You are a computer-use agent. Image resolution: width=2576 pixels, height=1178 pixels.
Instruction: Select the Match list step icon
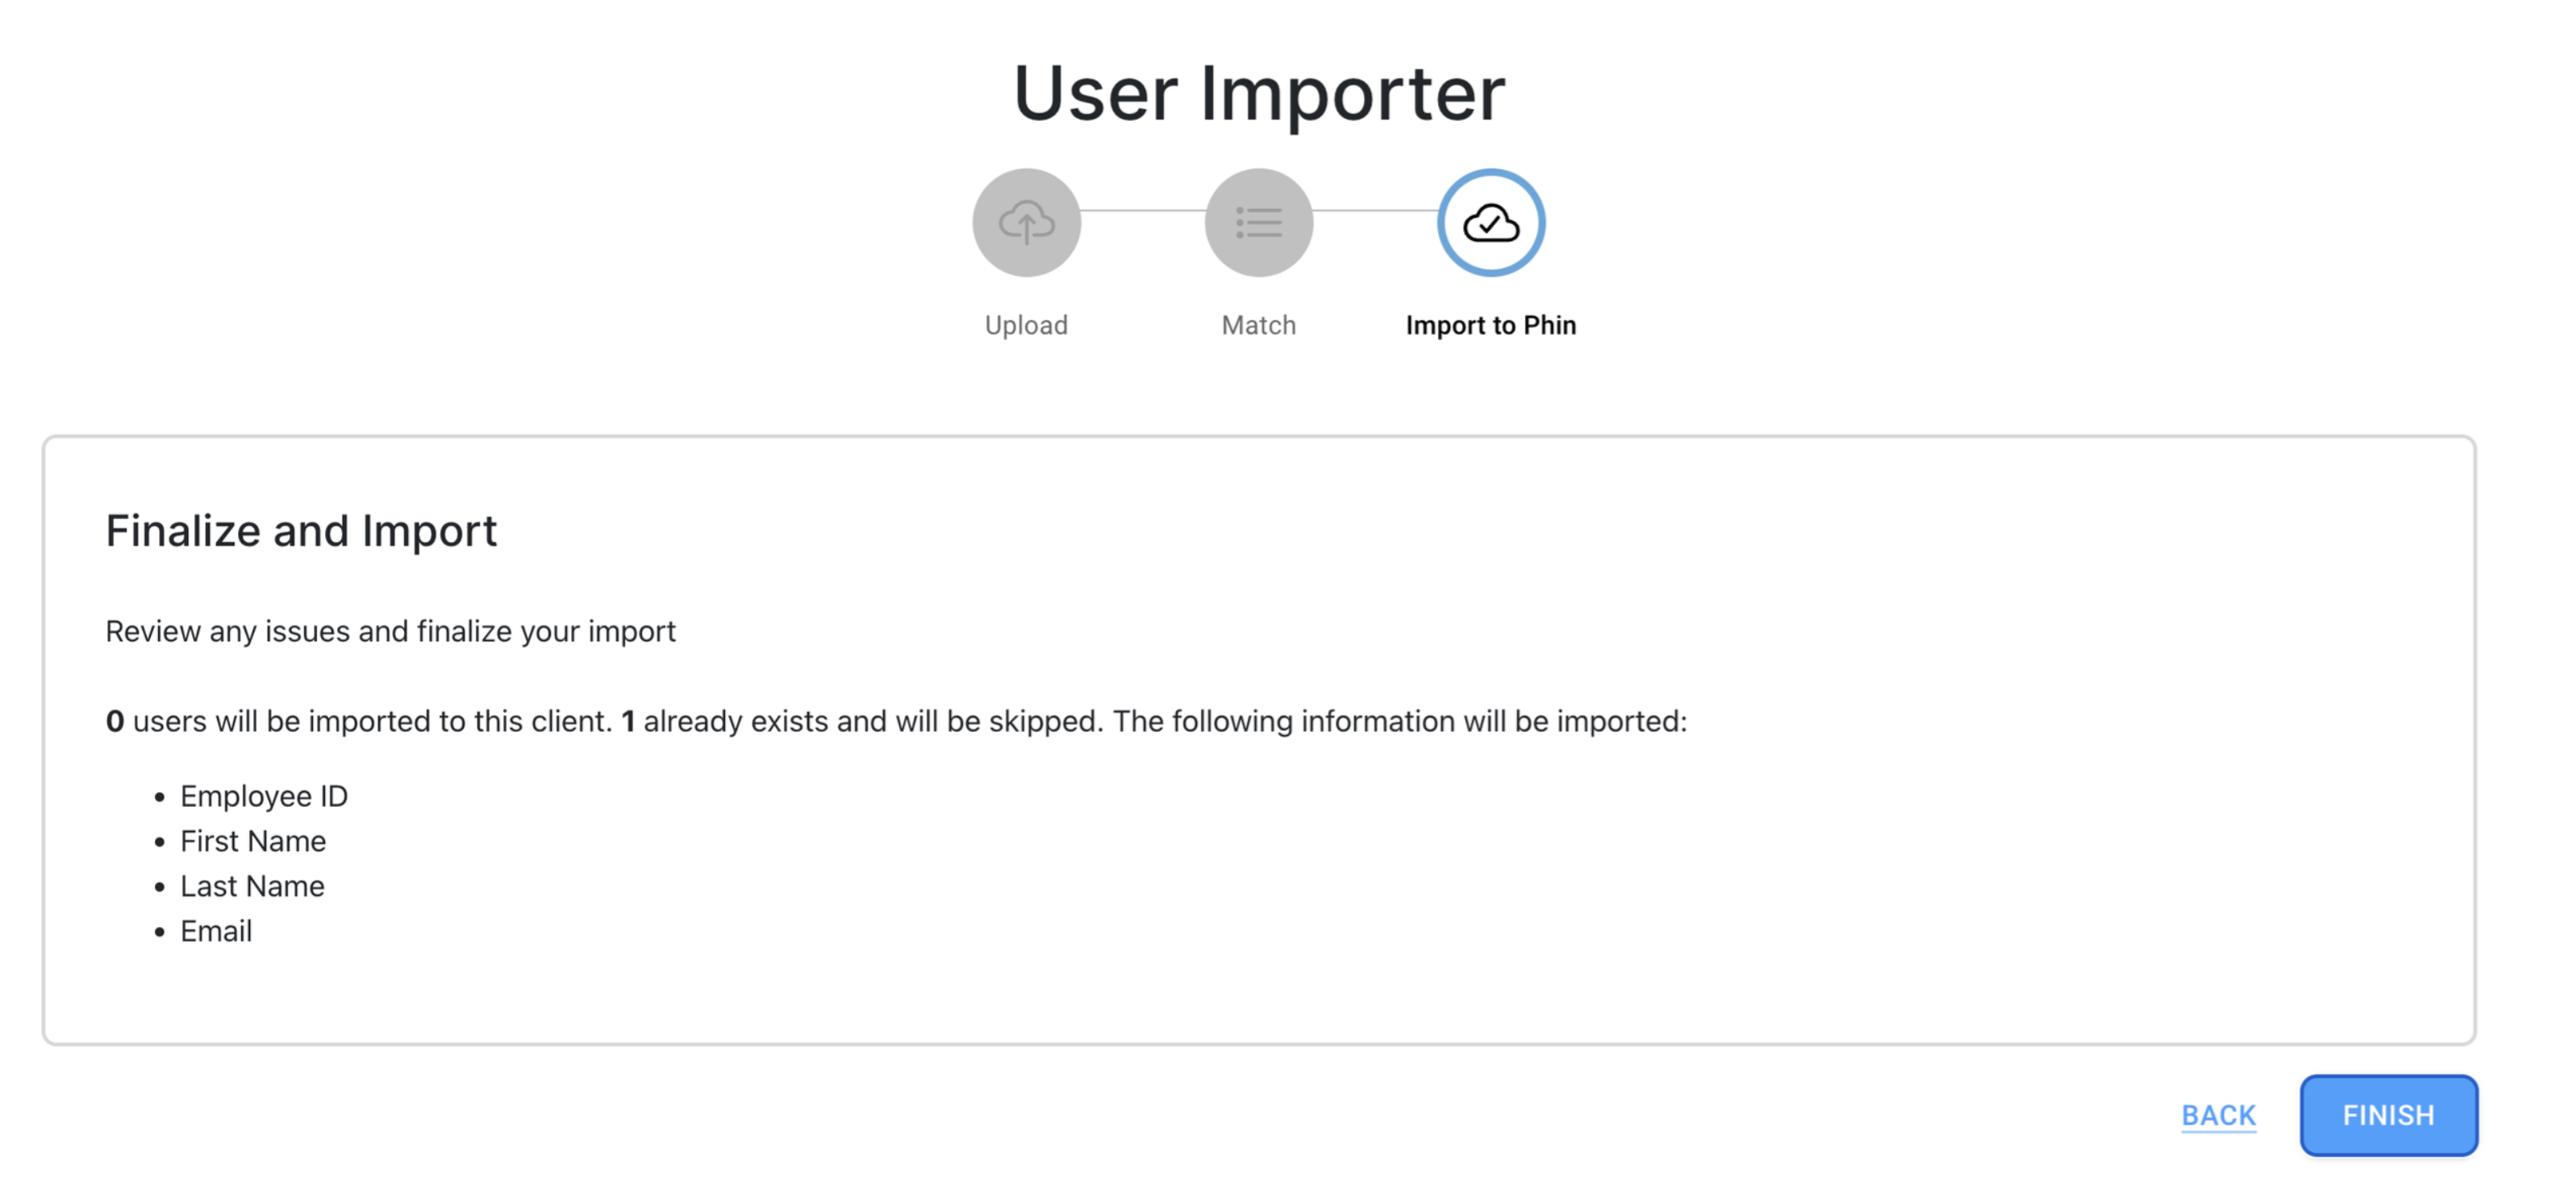click(x=1258, y=222)
